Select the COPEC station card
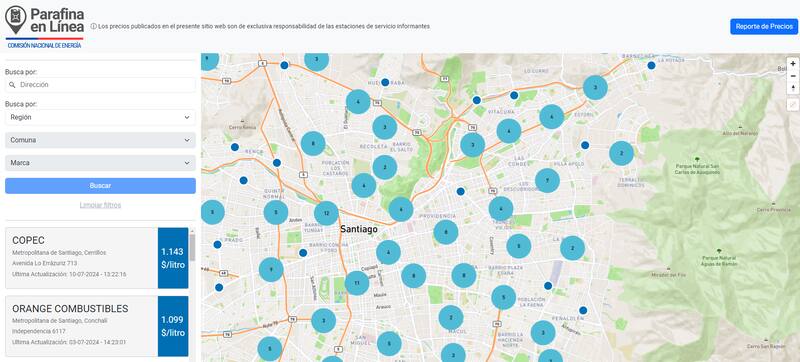 [97, 258]
